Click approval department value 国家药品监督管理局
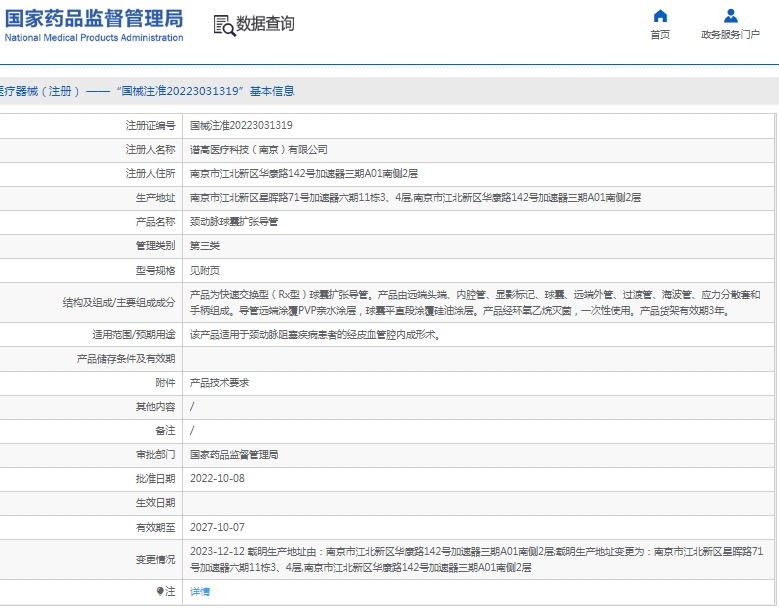 pyautogui.click(x=234, y=455)
